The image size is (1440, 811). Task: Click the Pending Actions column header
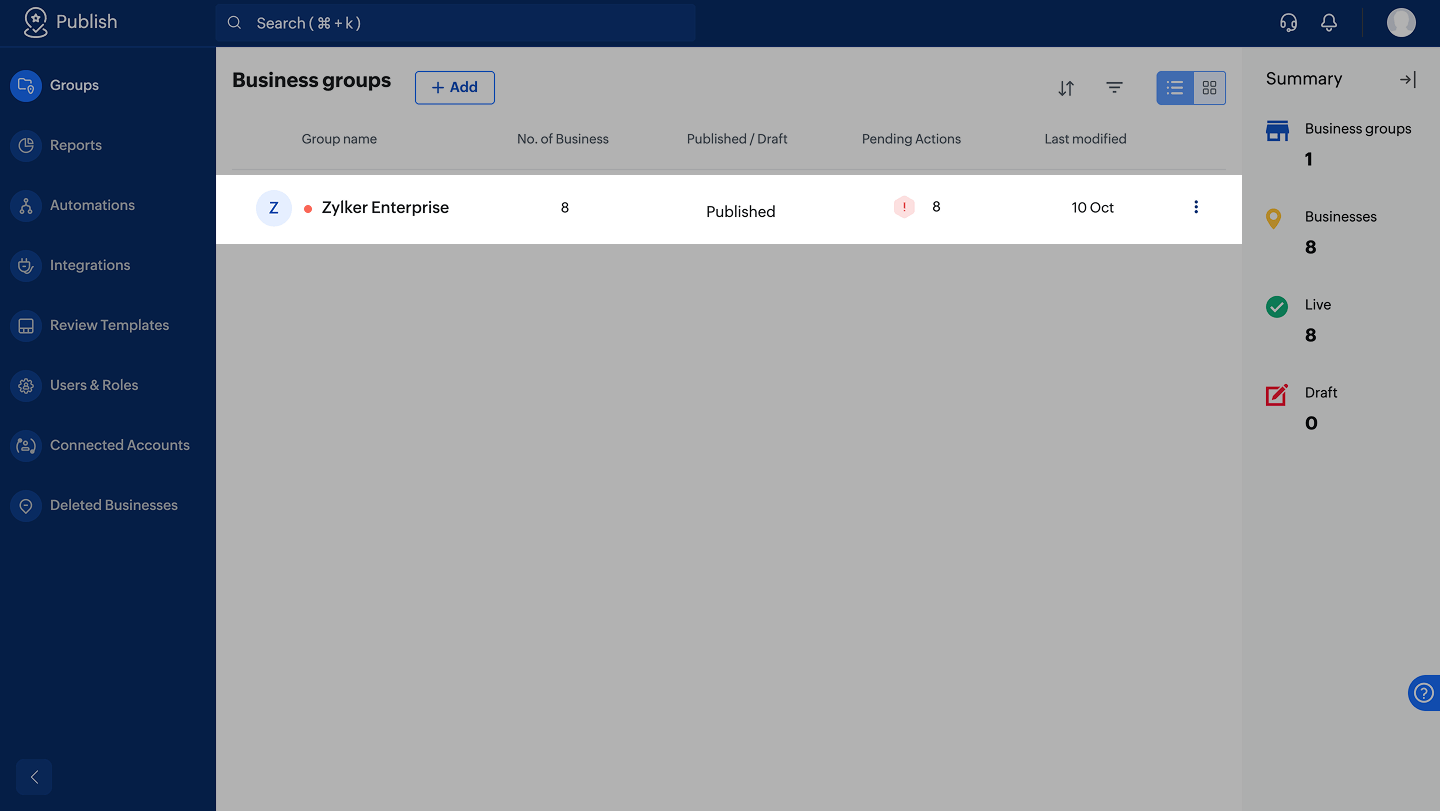(x=911, y=139)
